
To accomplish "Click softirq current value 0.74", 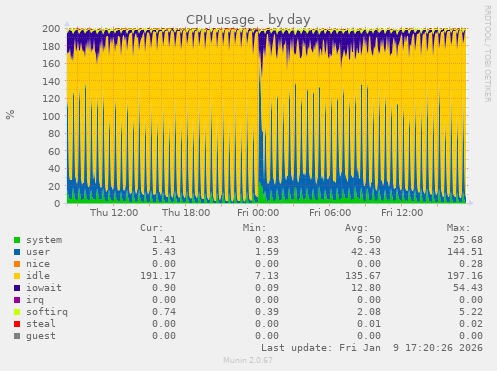I will [164, 312].
